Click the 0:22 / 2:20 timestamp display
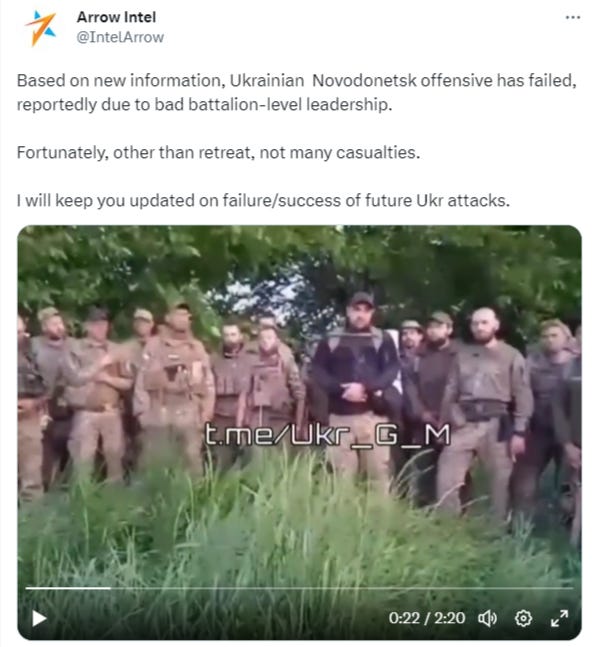The image size is (592, 647). pos(427,618)
